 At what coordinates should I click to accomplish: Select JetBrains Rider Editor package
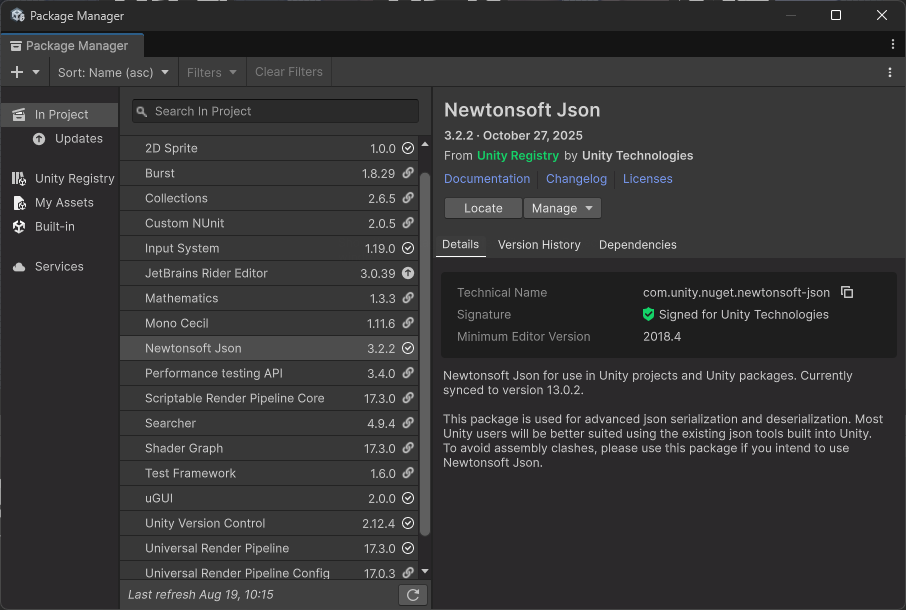coord(269,273)
